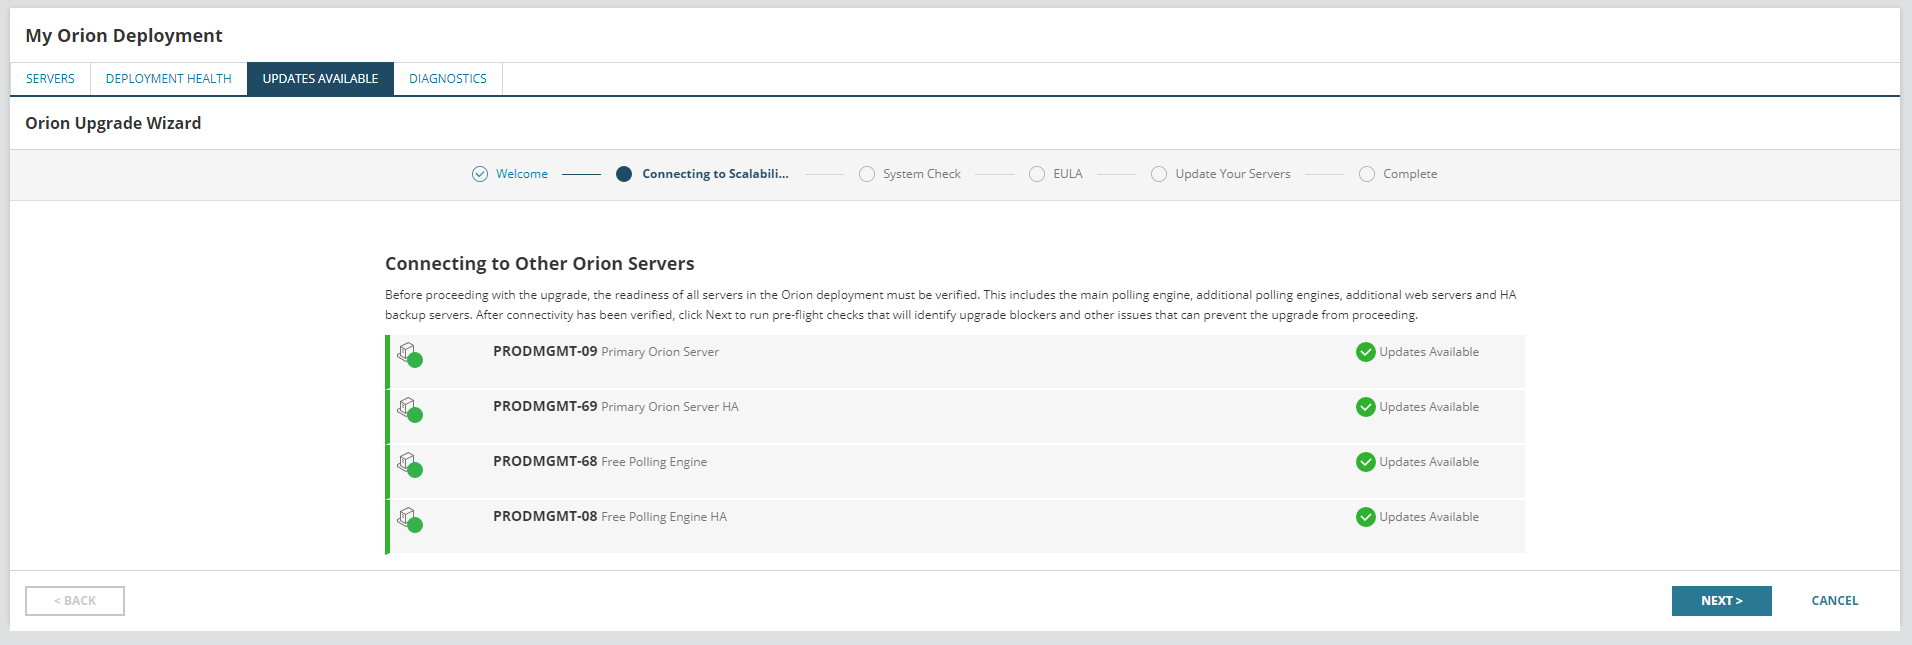Click the EULA step circle
1912x645 pixels.
(x=1037, y=174)
